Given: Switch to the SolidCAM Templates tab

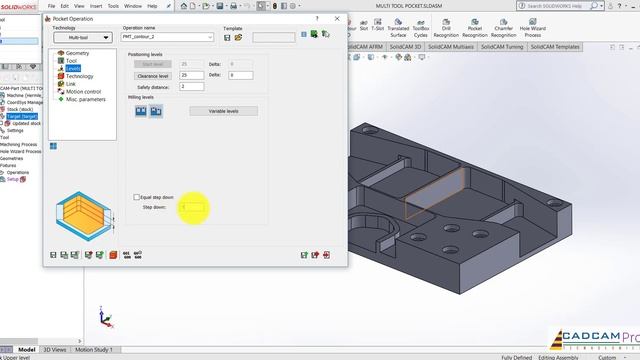Looking at the screenshot, I should (555, 47).
